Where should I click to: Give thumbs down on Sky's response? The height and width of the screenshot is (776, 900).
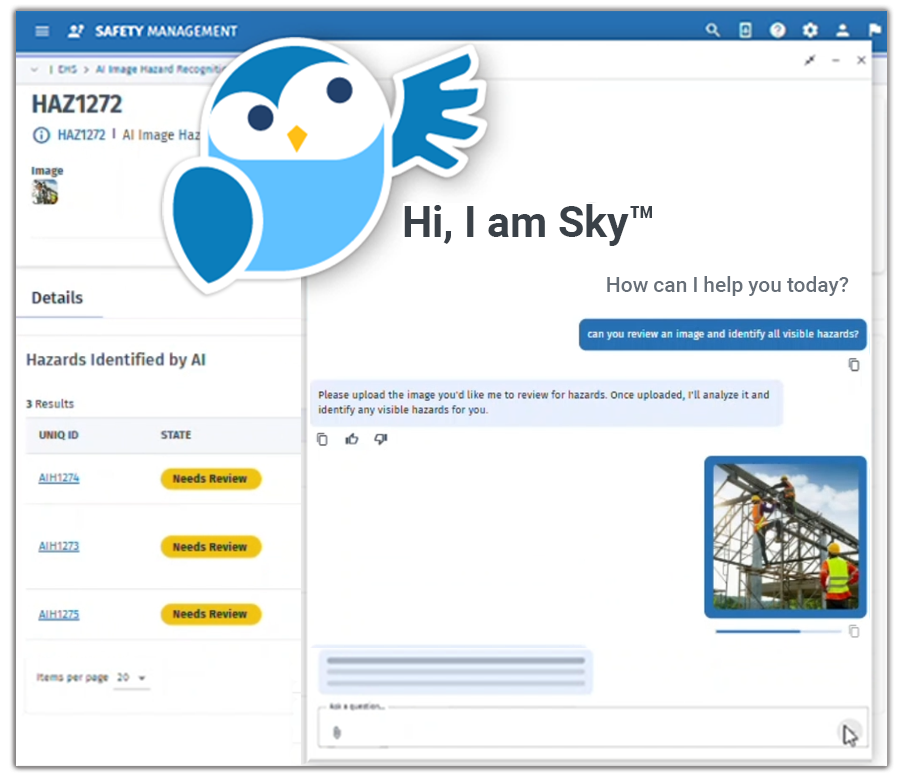[380, 439]
